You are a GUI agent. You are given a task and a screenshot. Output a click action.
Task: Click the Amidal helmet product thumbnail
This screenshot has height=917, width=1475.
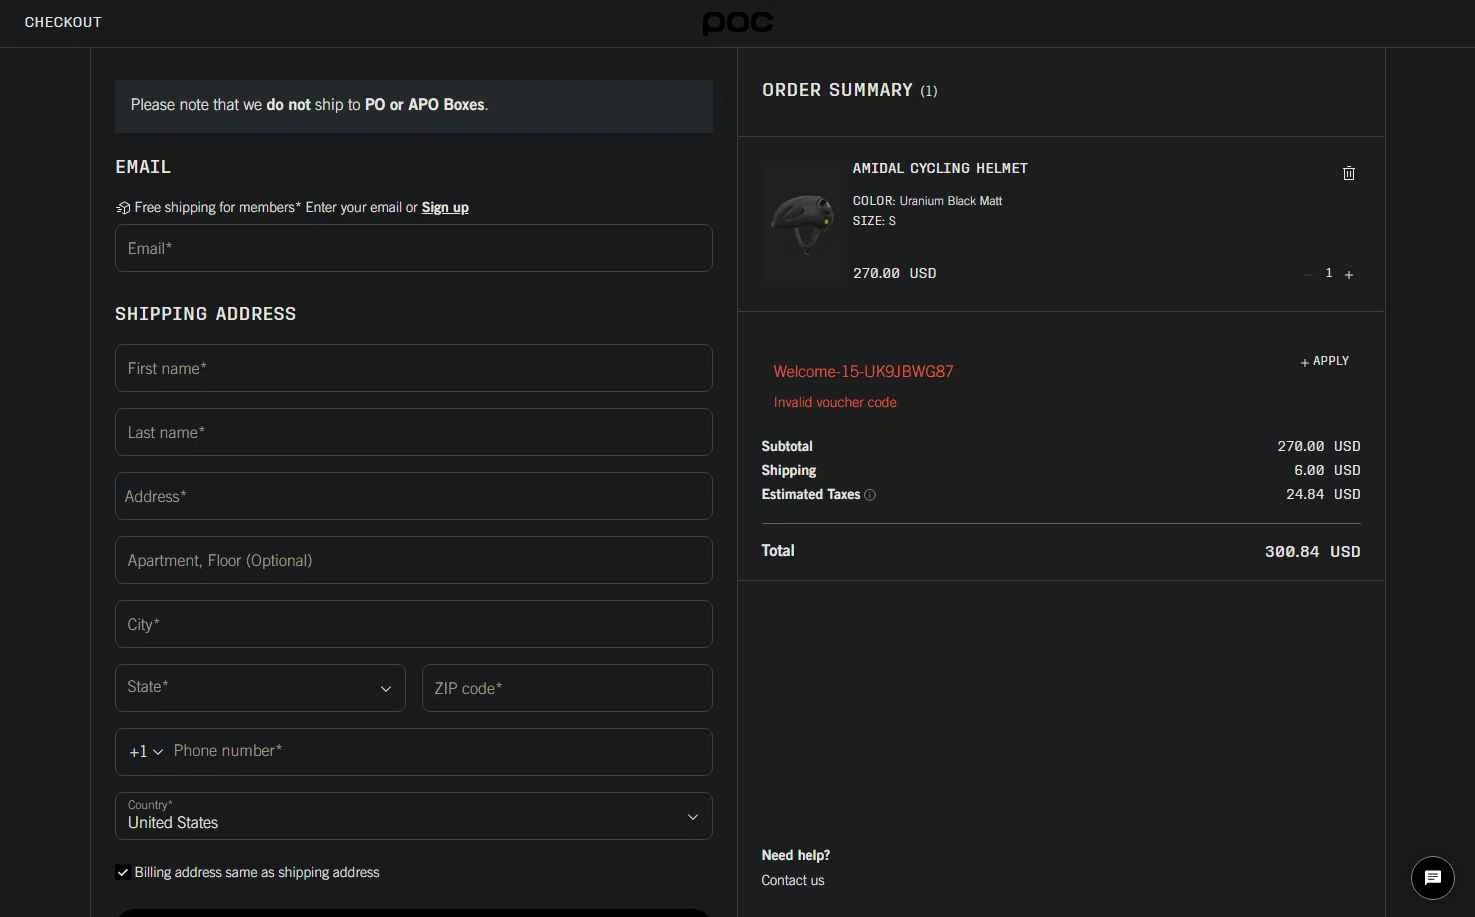(x=804, y=224)
